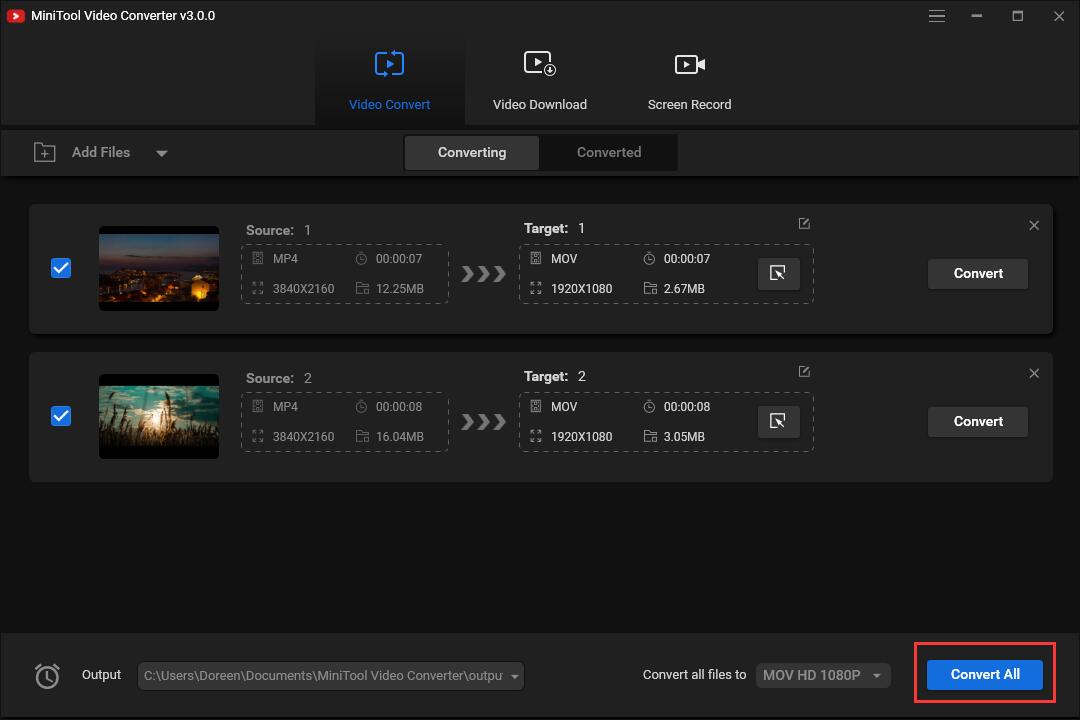The width and height of the screenshot is (1080, 720).
Task: Select the Converting tab
Action: 472,152
